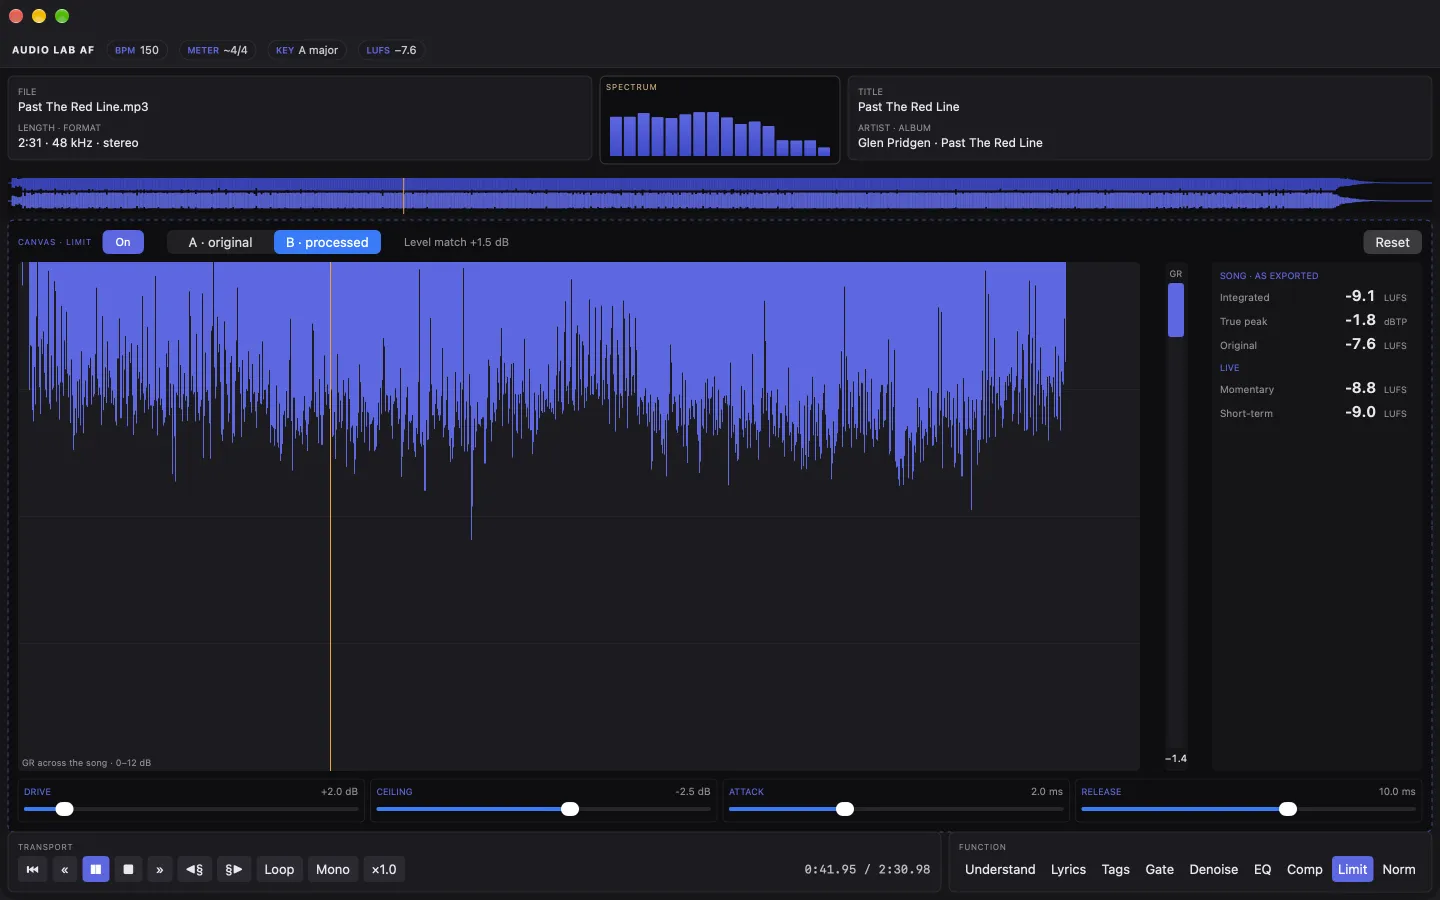Adjust the Drive slider handle

(64, 809)
